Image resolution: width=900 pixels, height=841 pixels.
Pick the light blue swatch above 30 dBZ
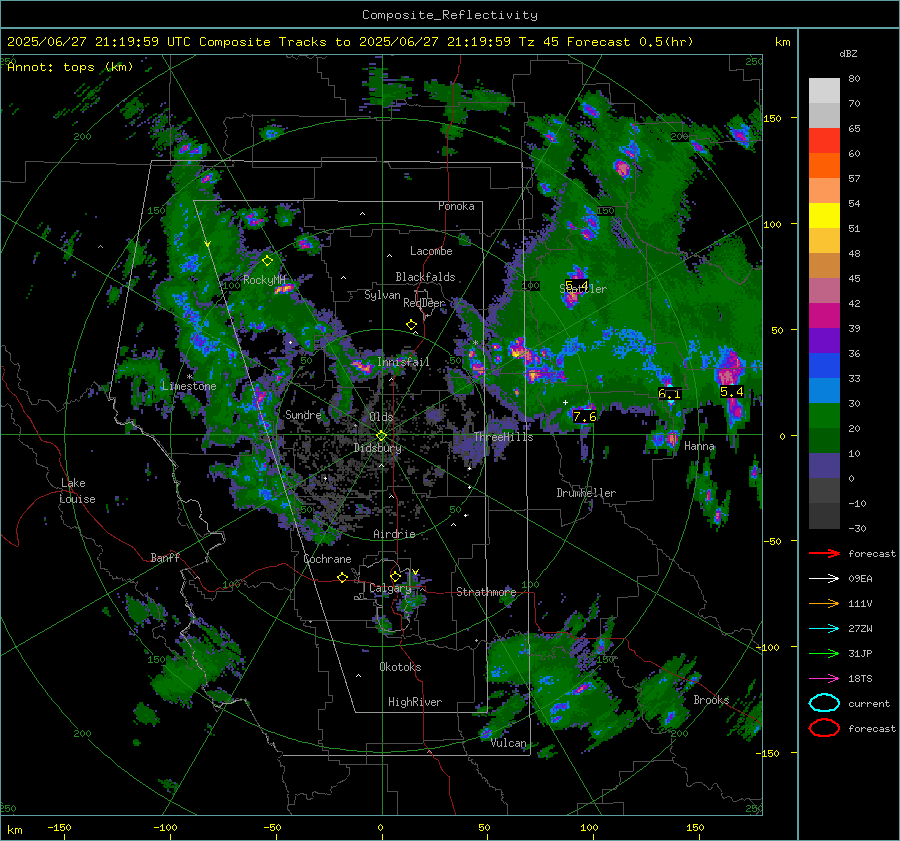(x=824, y=391)
